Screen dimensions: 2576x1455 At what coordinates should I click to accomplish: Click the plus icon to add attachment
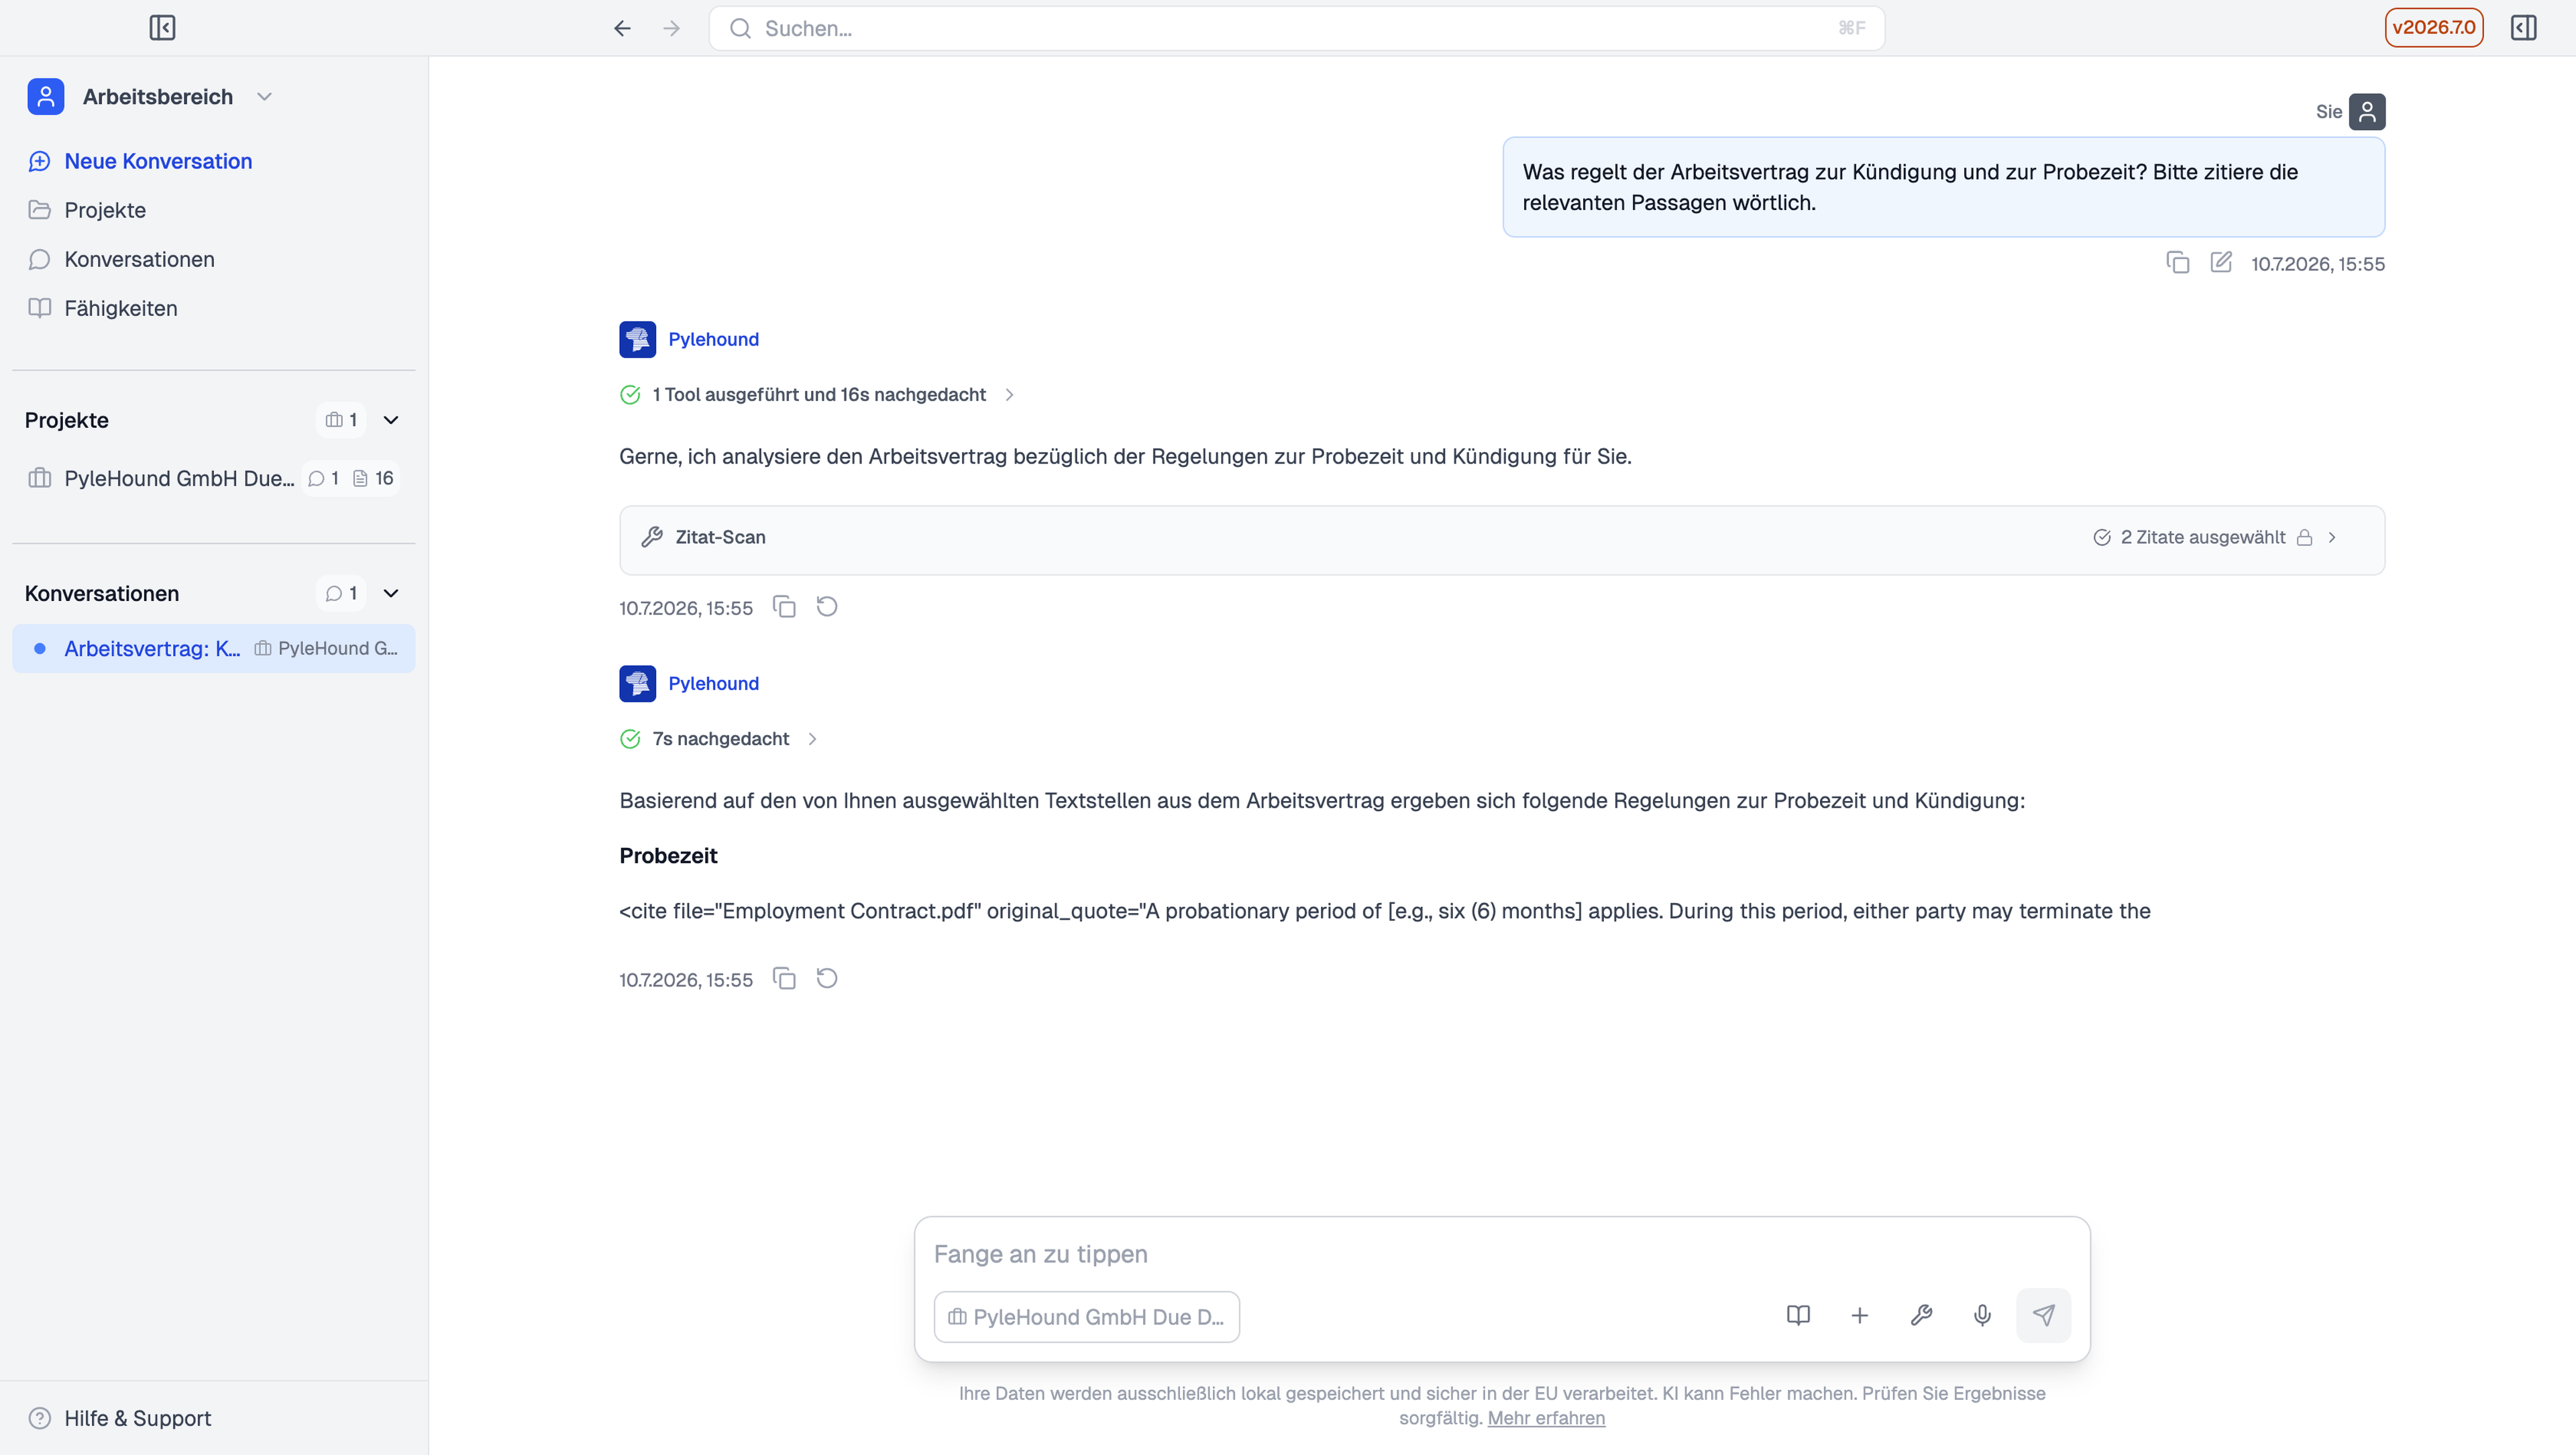1859,1315
